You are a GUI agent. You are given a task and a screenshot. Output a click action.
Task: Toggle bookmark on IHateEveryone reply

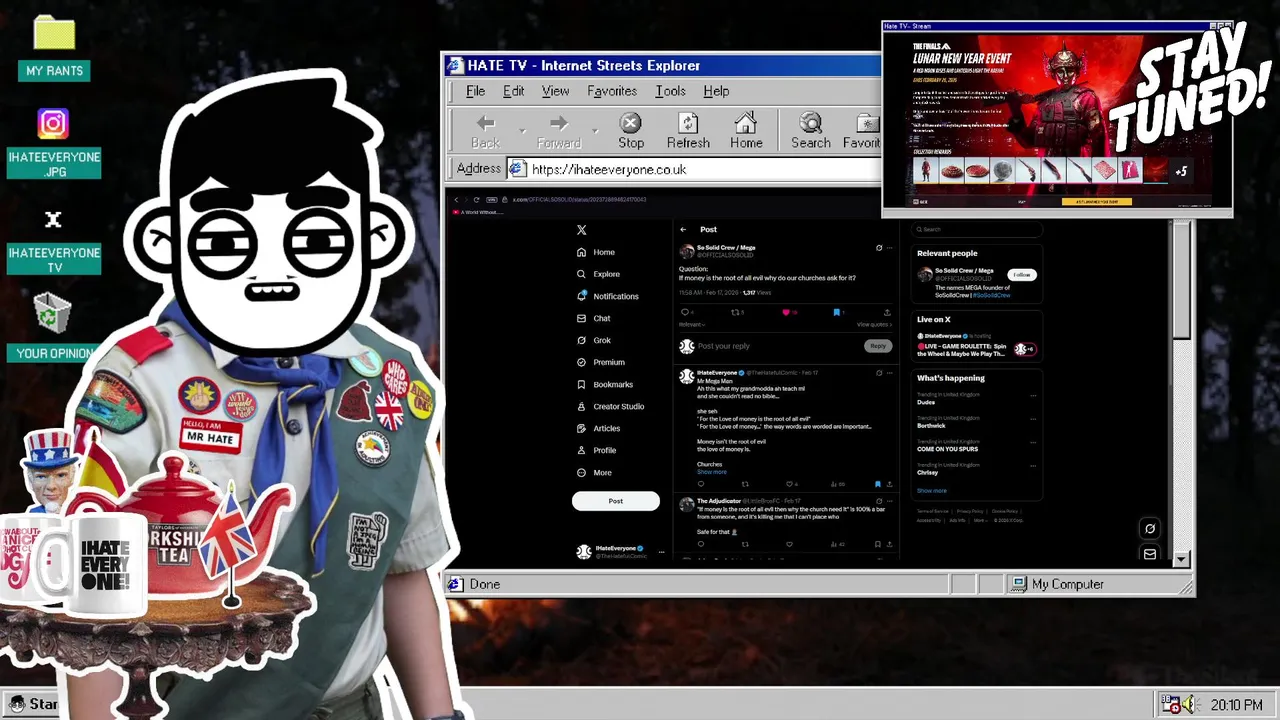(x=877, y=484)
